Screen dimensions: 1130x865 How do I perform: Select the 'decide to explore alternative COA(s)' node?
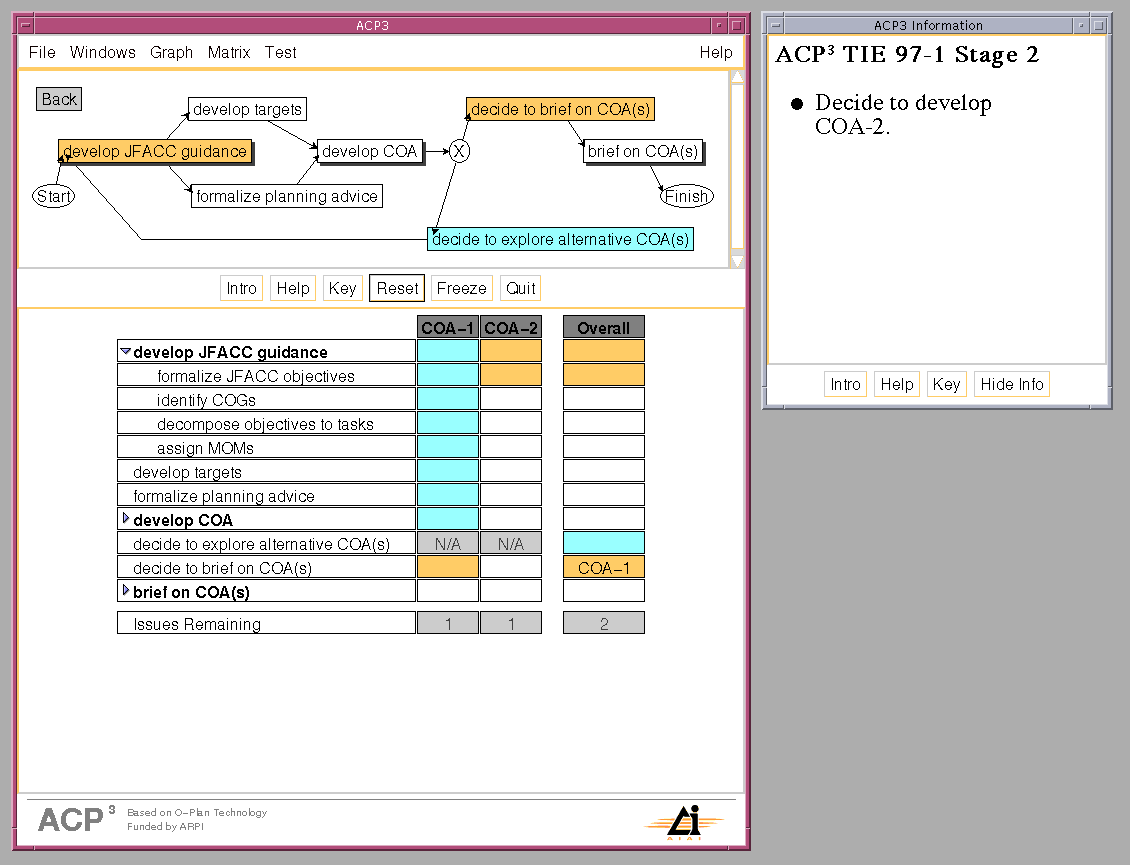[560, 240]
